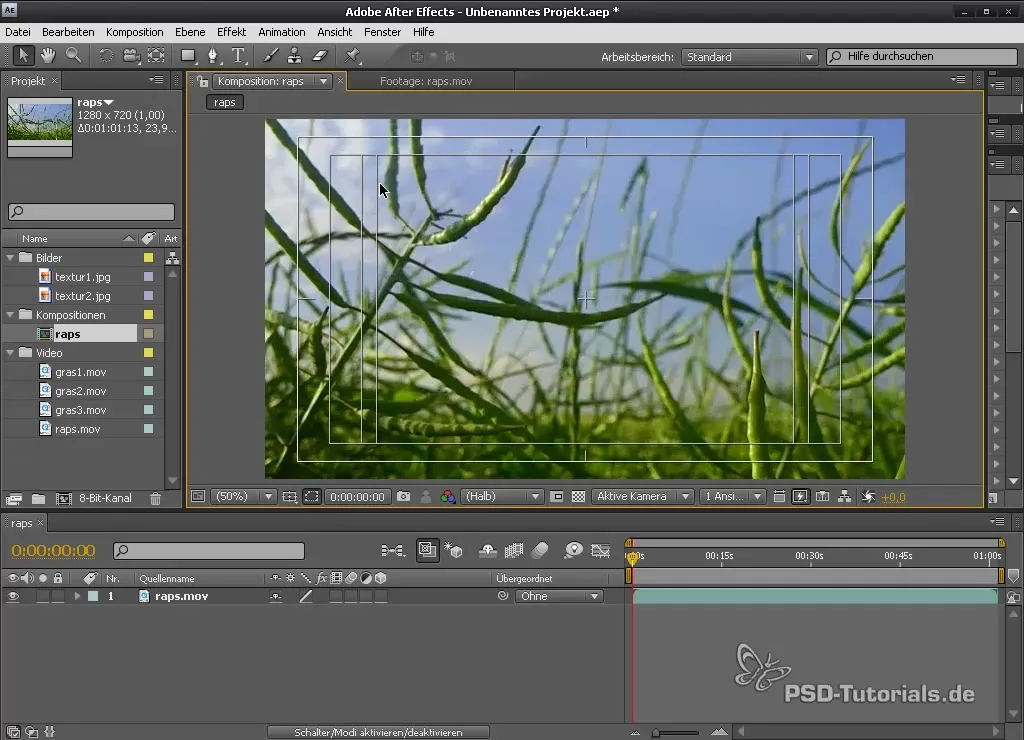Open the Ebene menu
Image resolution: width=1024 pixels, height=740 pixels.
(190, 32)
